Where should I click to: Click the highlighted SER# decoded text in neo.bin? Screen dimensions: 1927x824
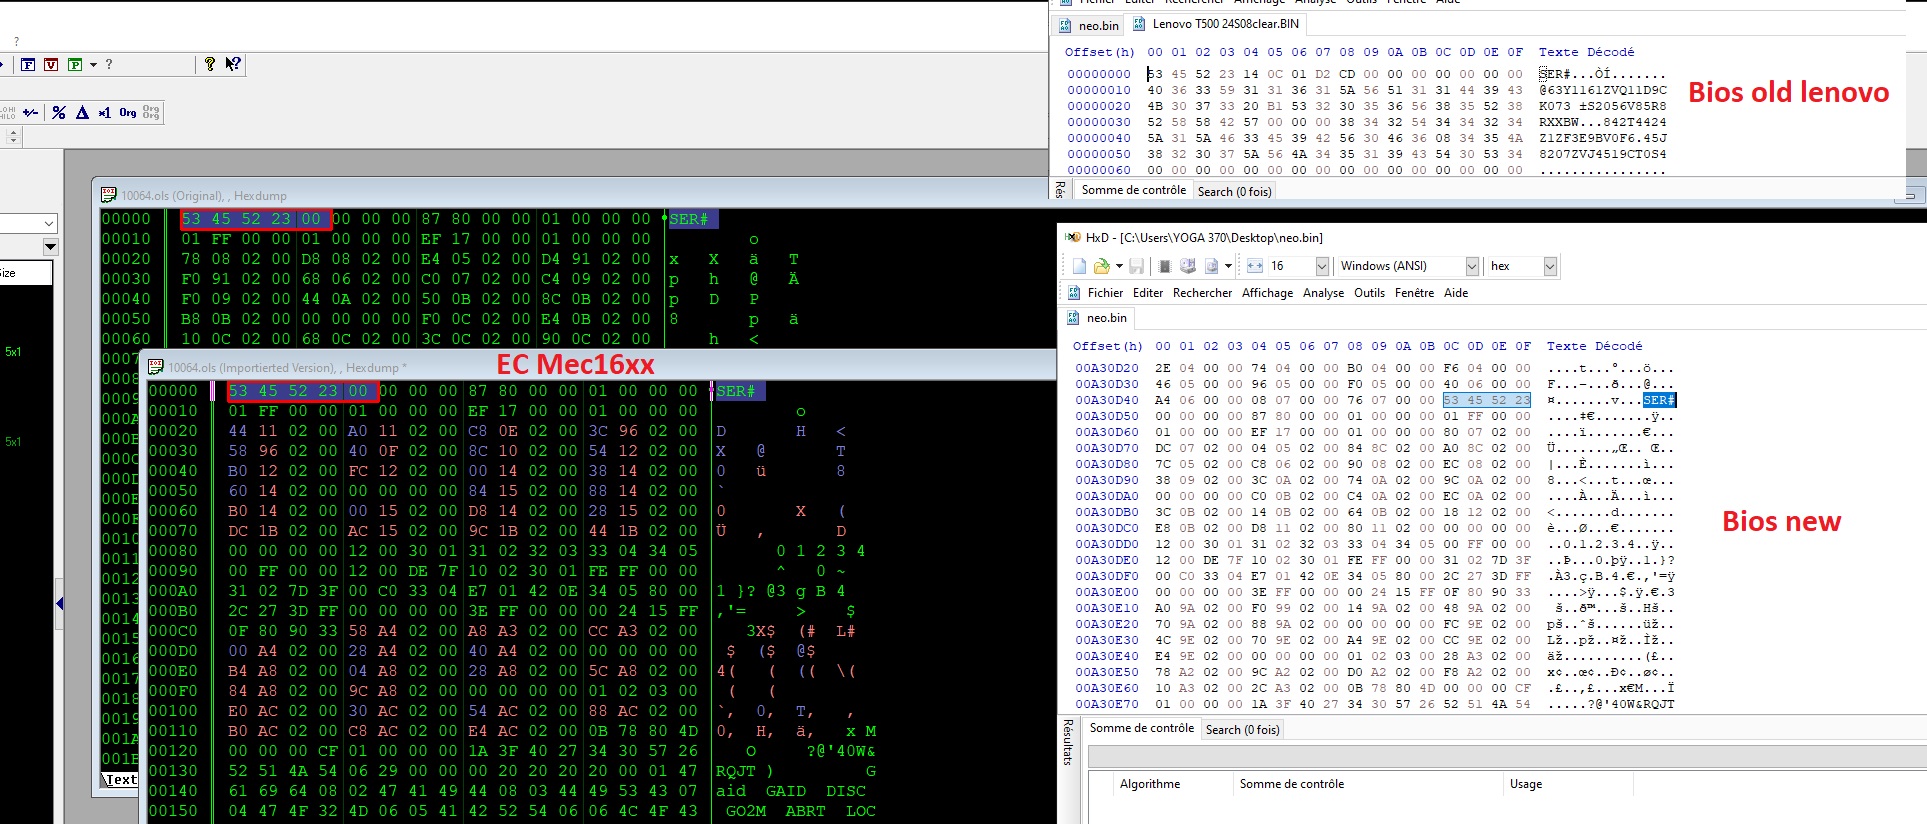[1659, 400]
